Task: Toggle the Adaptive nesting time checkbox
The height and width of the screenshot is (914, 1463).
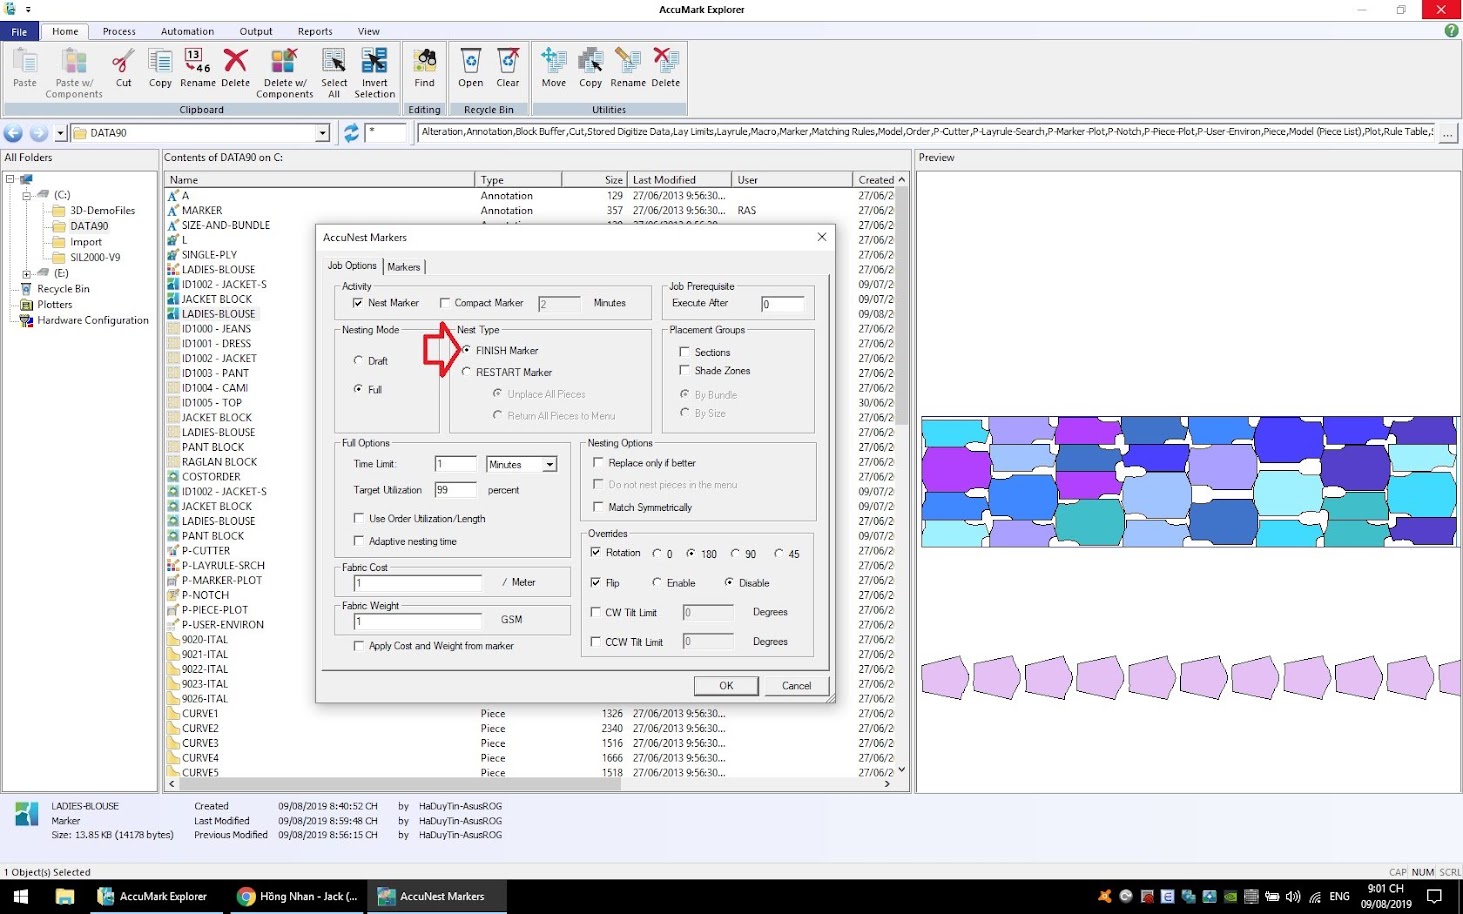Action: point(358,541)
